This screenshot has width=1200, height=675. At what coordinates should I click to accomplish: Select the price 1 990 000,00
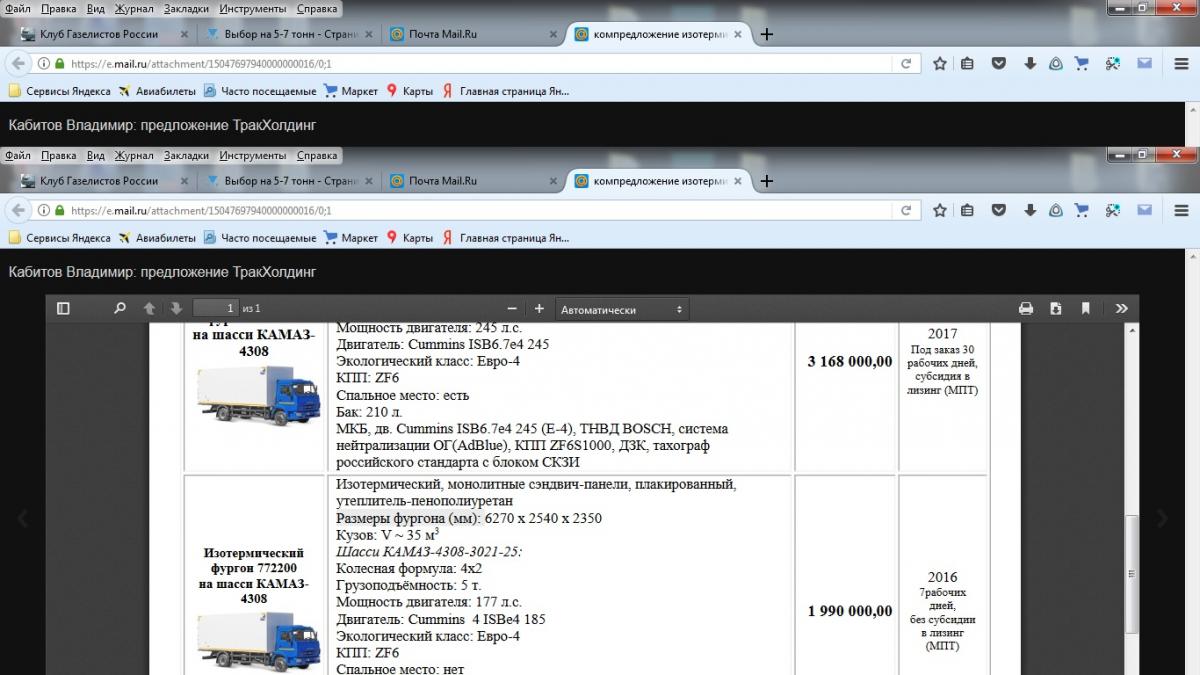[x=850, y=611]
